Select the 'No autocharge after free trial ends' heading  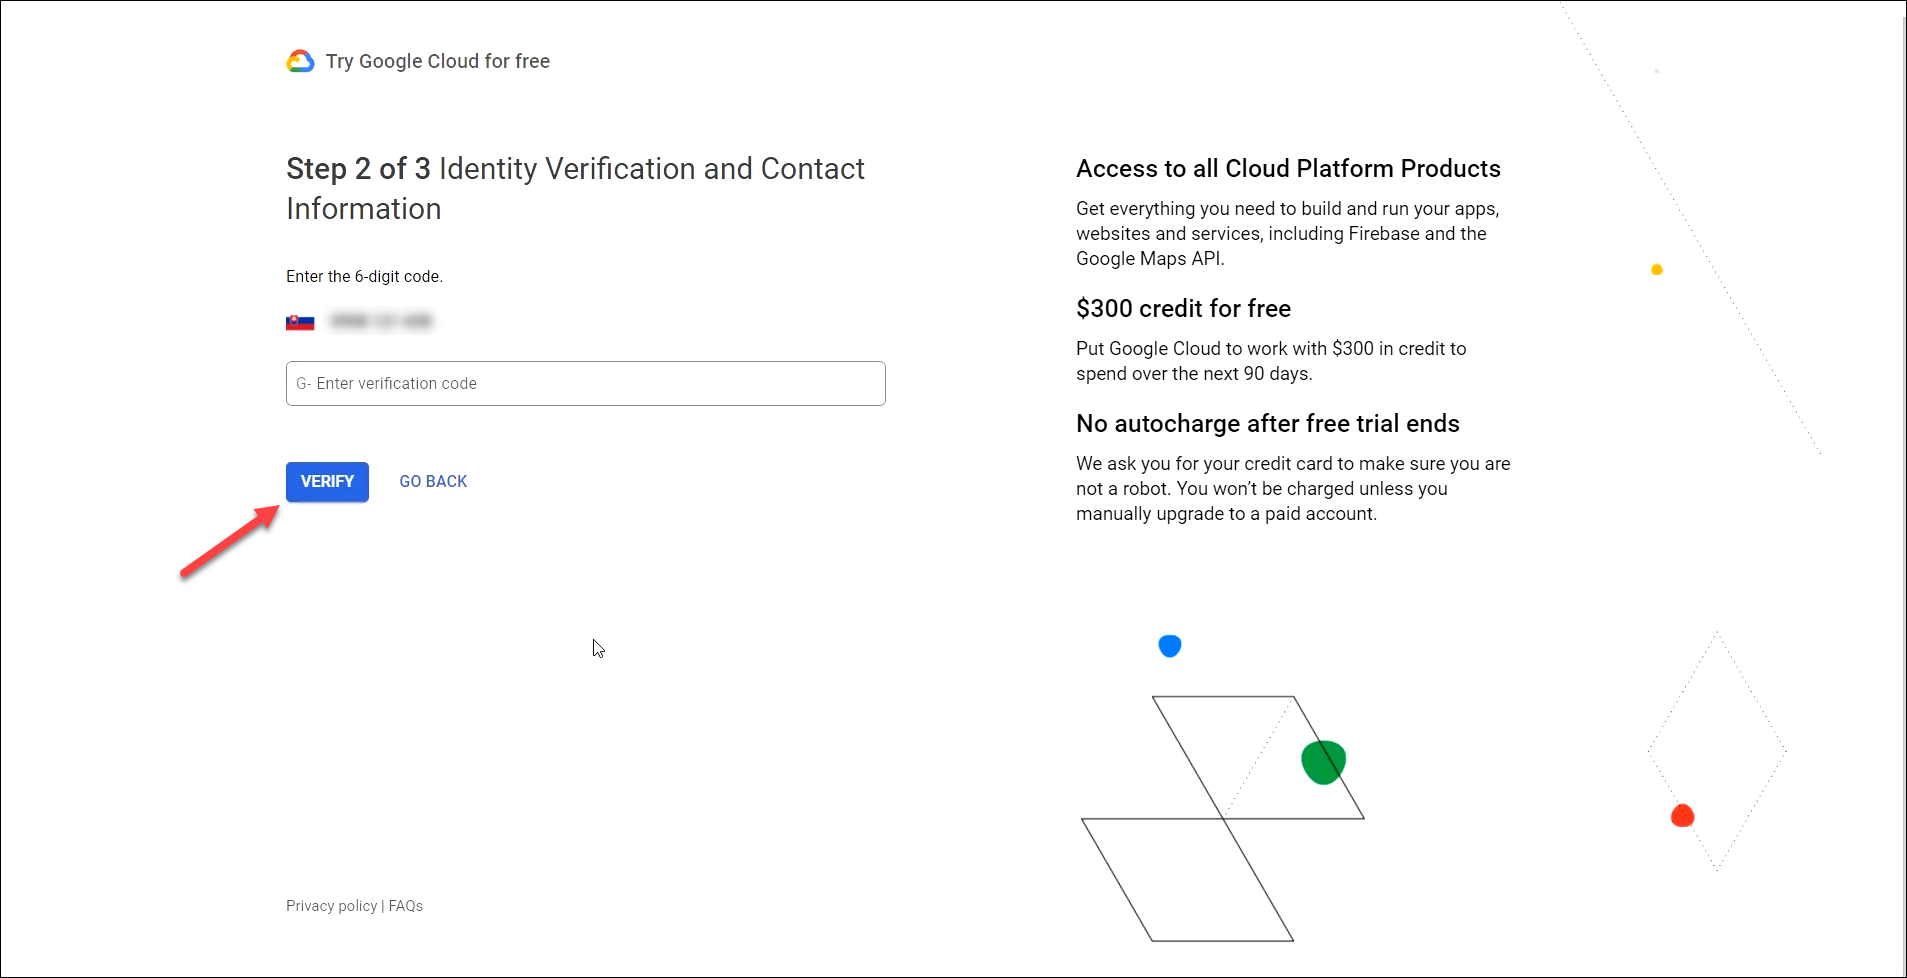click(x=1268, y=424)
